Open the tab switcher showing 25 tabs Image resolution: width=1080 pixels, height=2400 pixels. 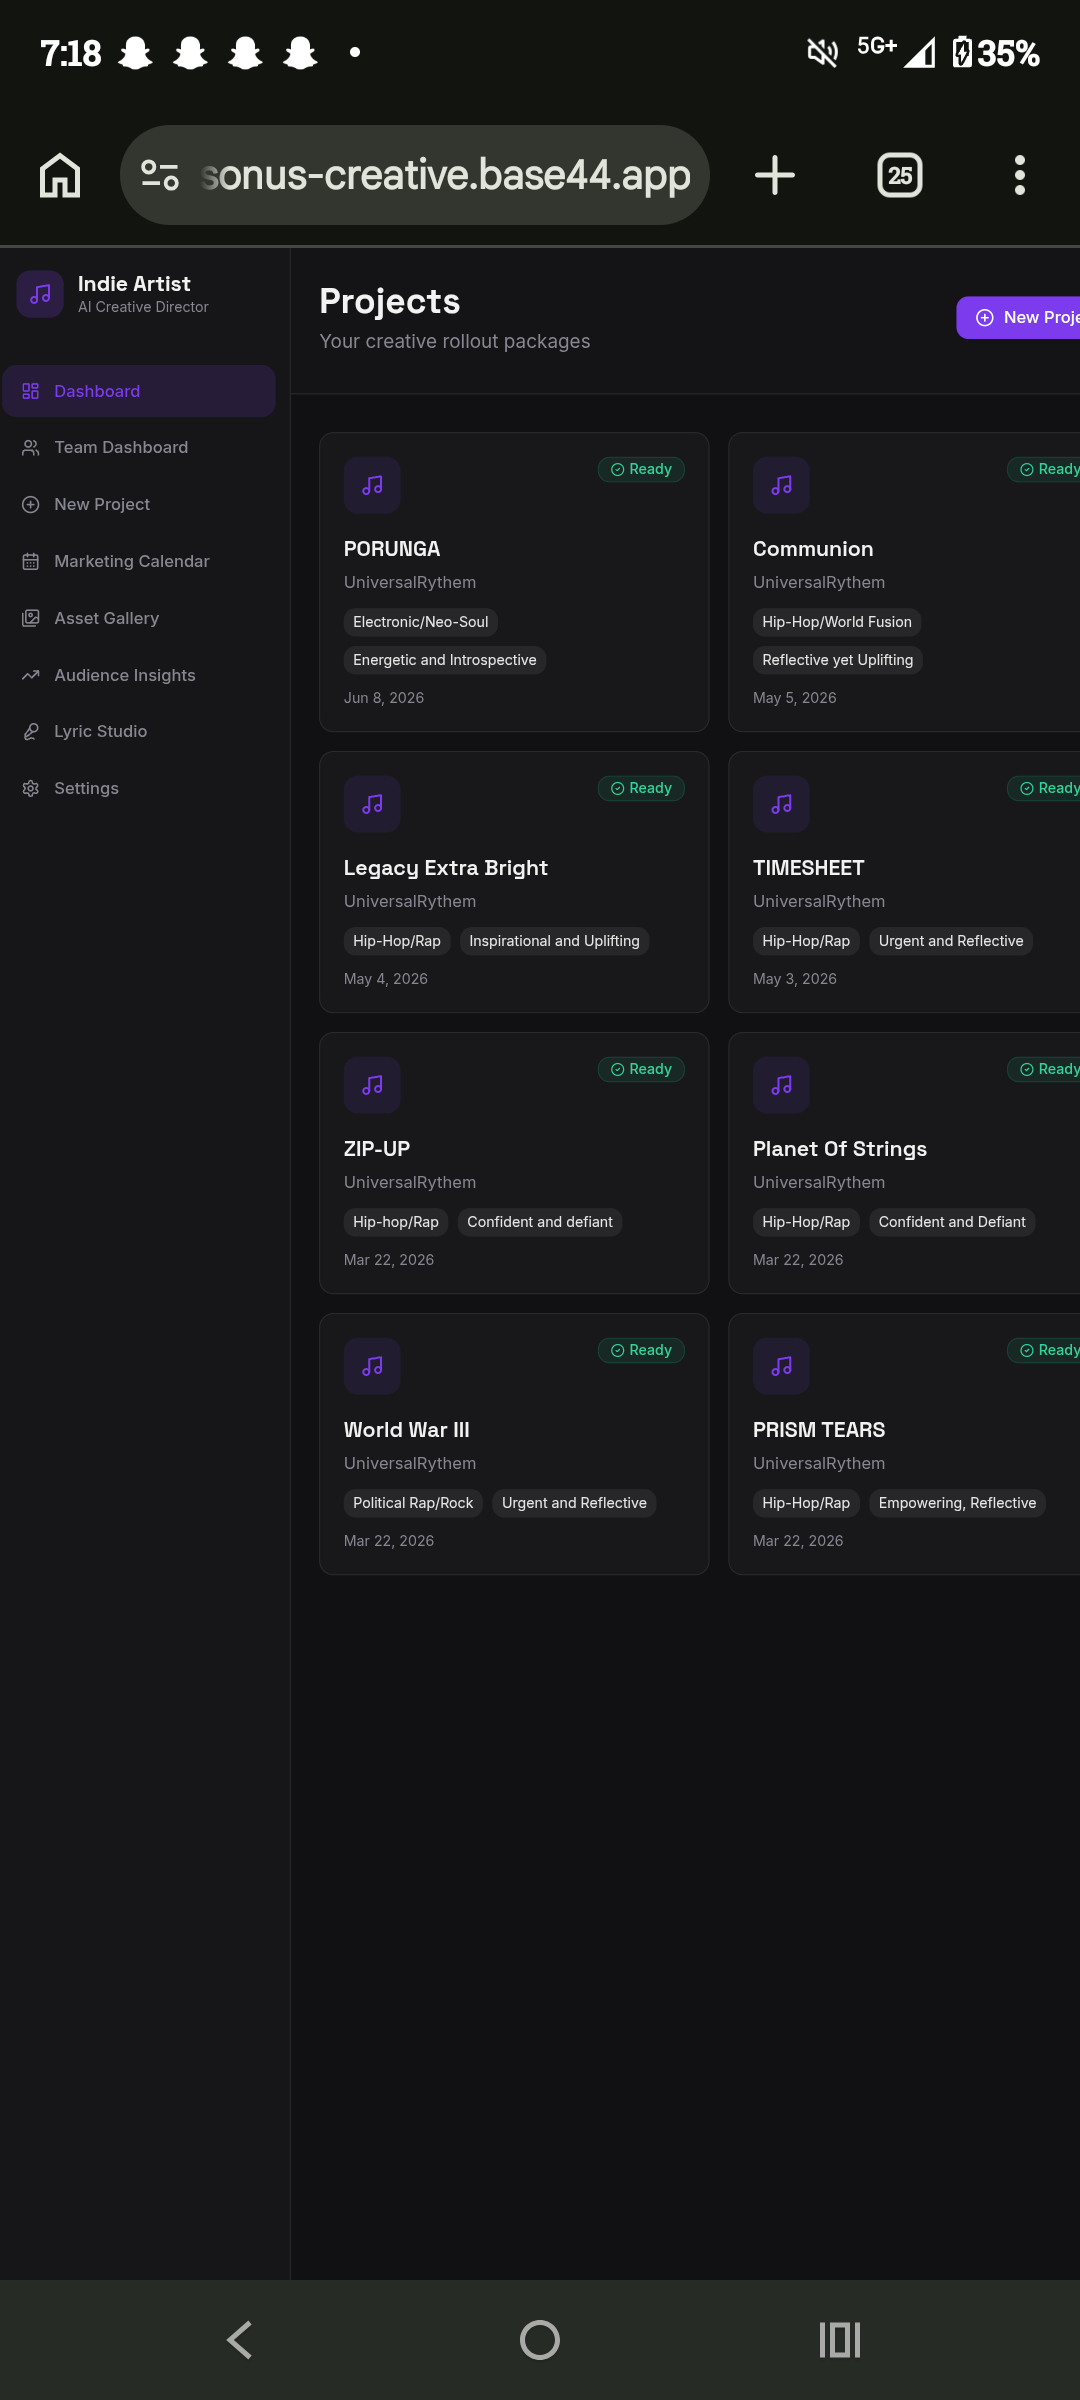click(900, 175)
